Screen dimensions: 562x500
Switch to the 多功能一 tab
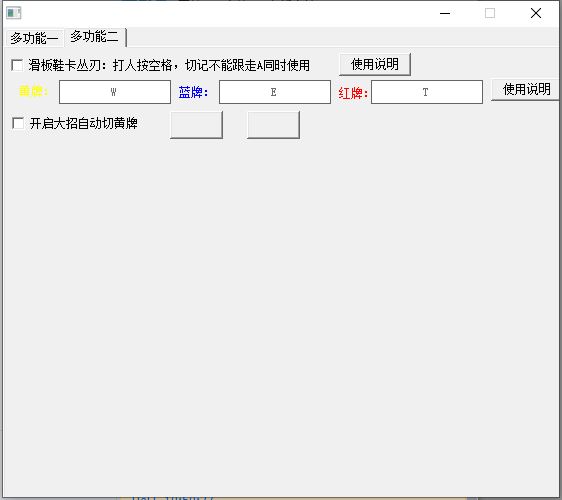(x=34, y=38)
